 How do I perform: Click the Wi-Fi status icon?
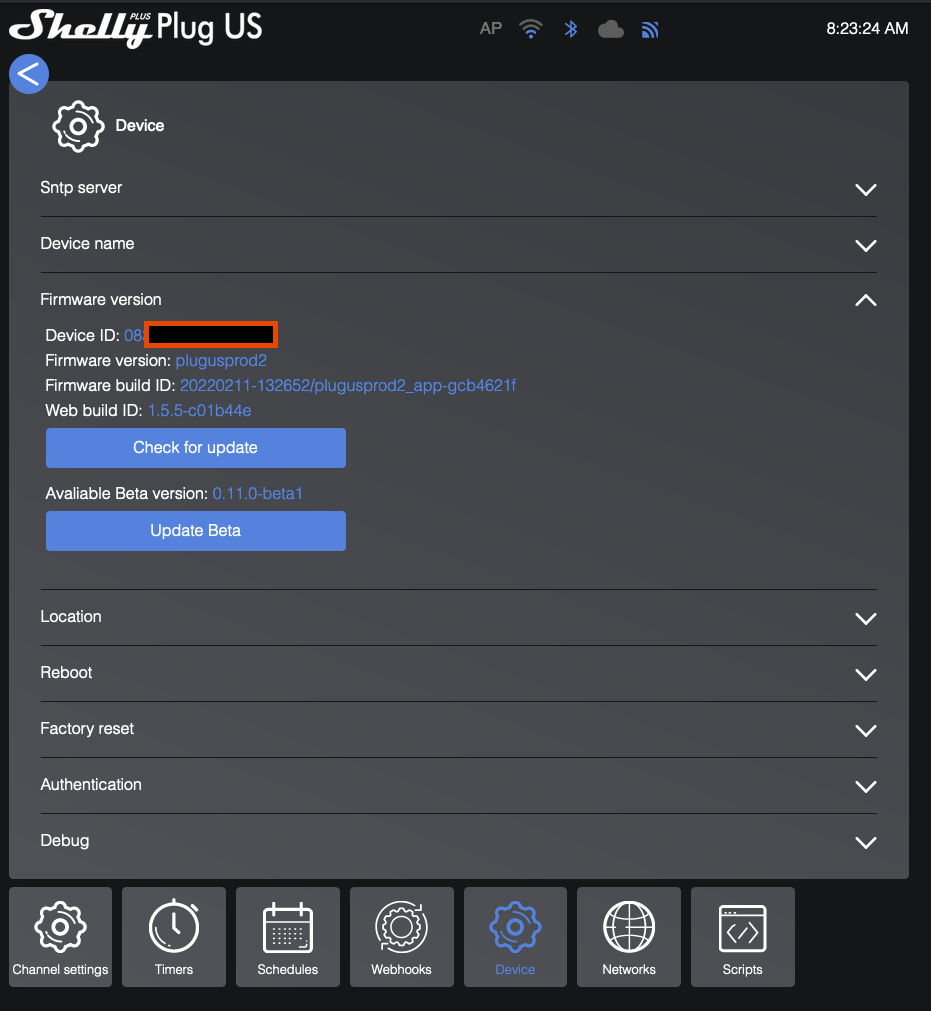point(531,29)
